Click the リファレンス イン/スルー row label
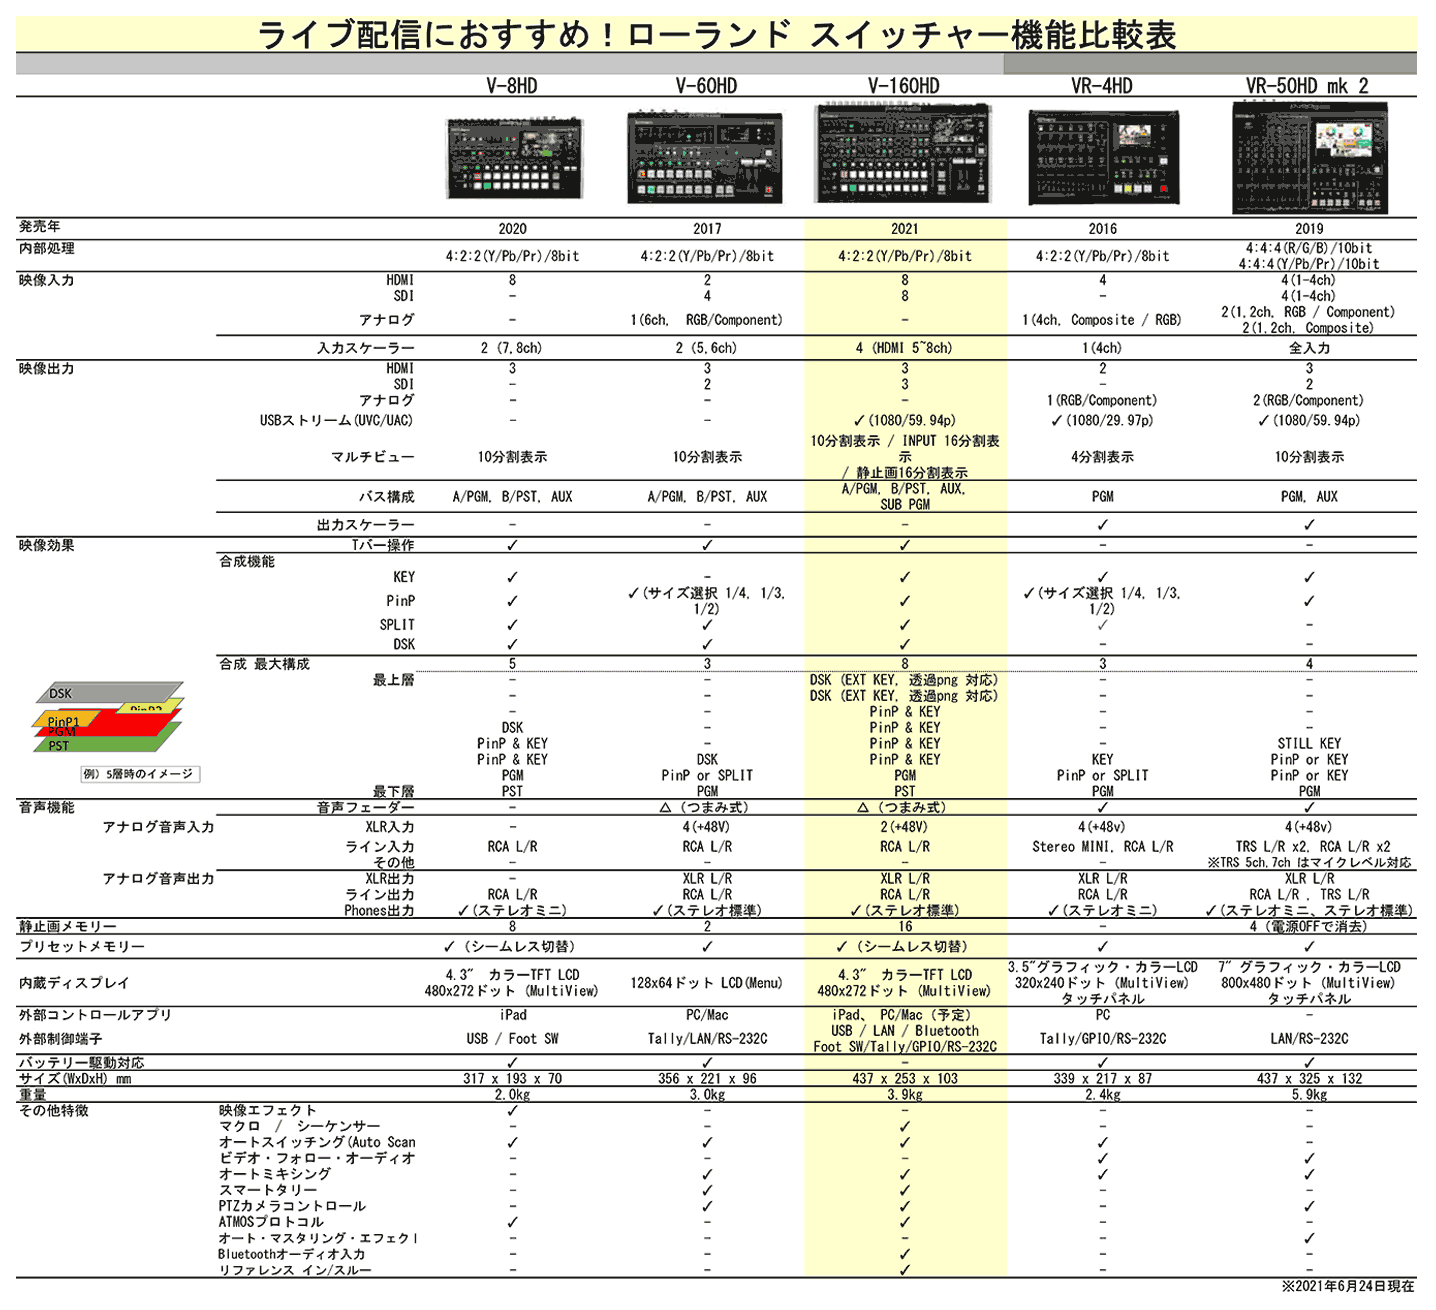Screen dimensions: 1436x1310 295,1270
